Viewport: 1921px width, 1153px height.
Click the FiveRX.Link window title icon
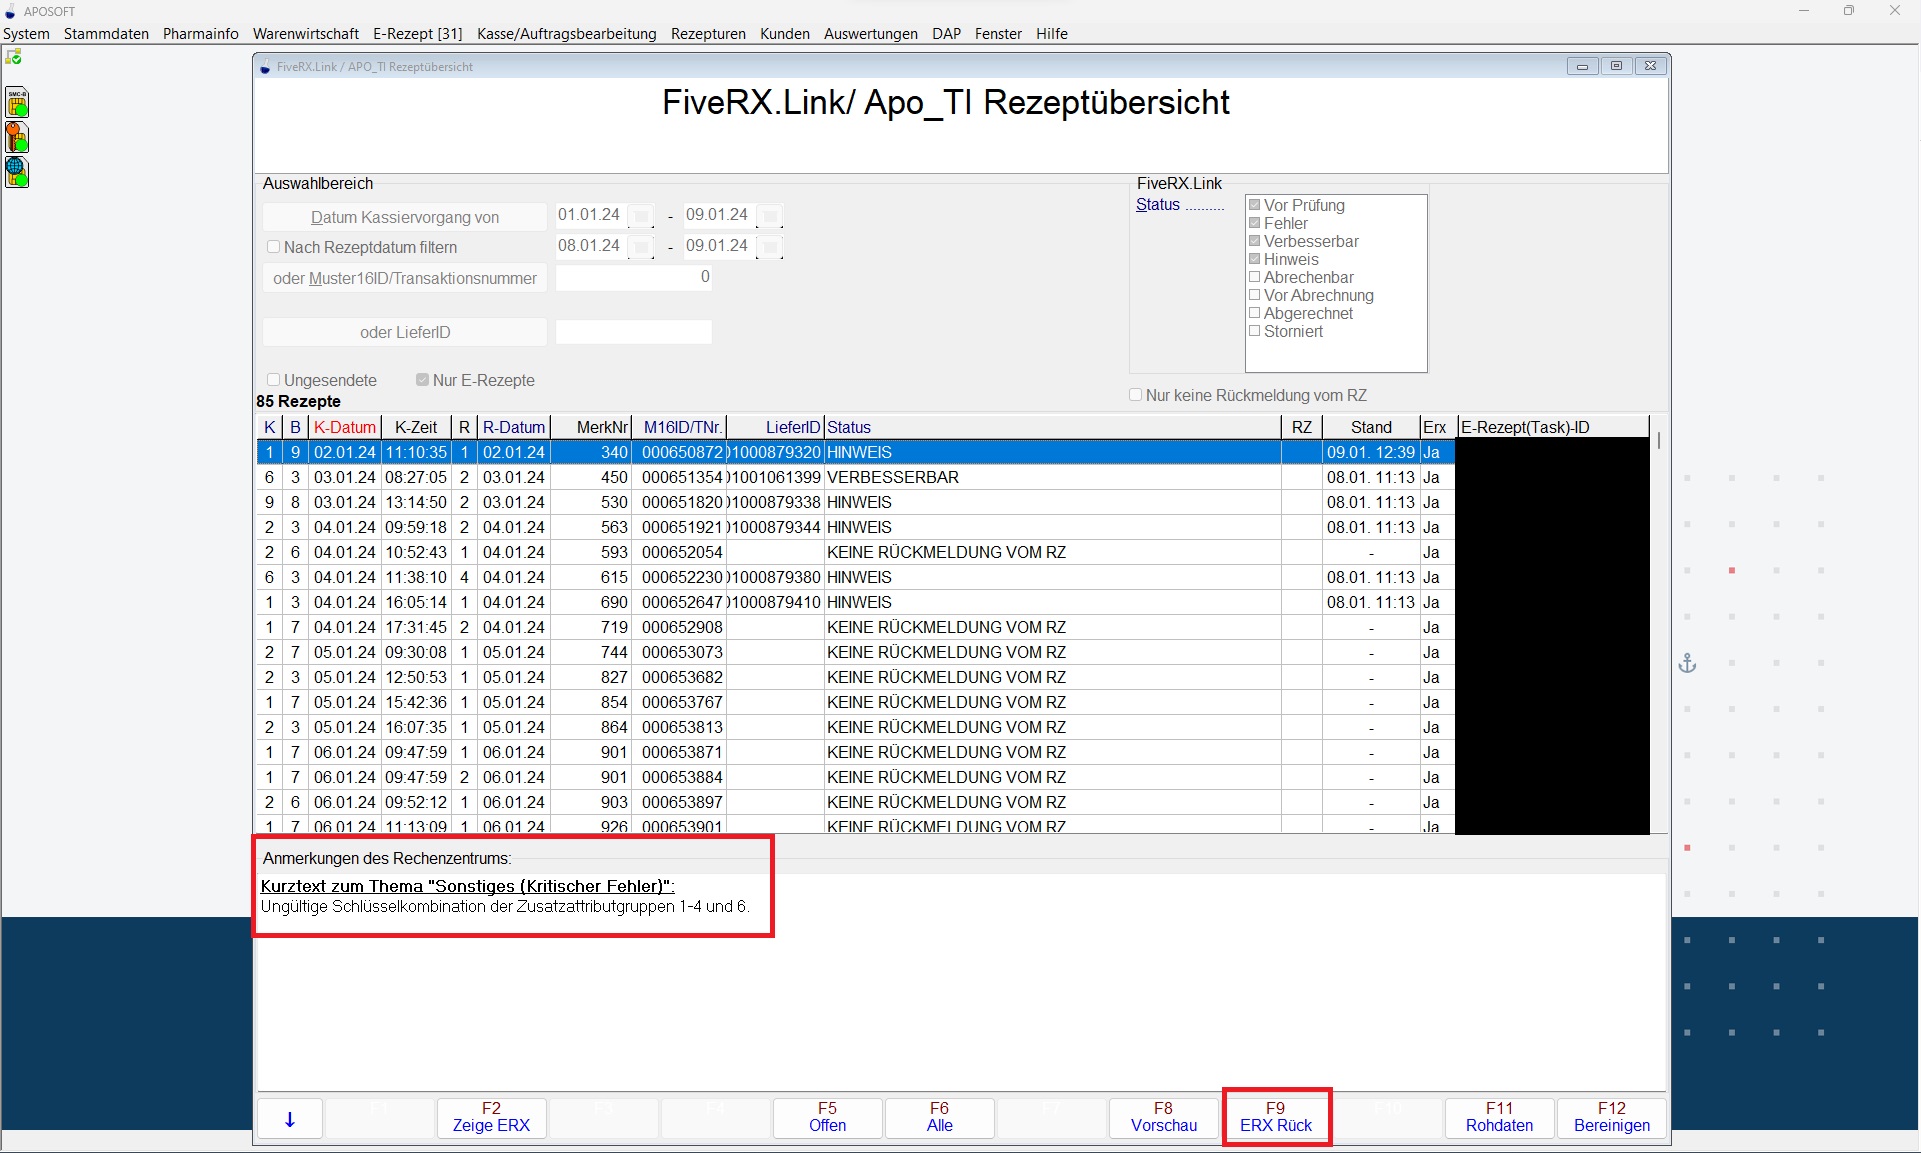pos(265,67)
